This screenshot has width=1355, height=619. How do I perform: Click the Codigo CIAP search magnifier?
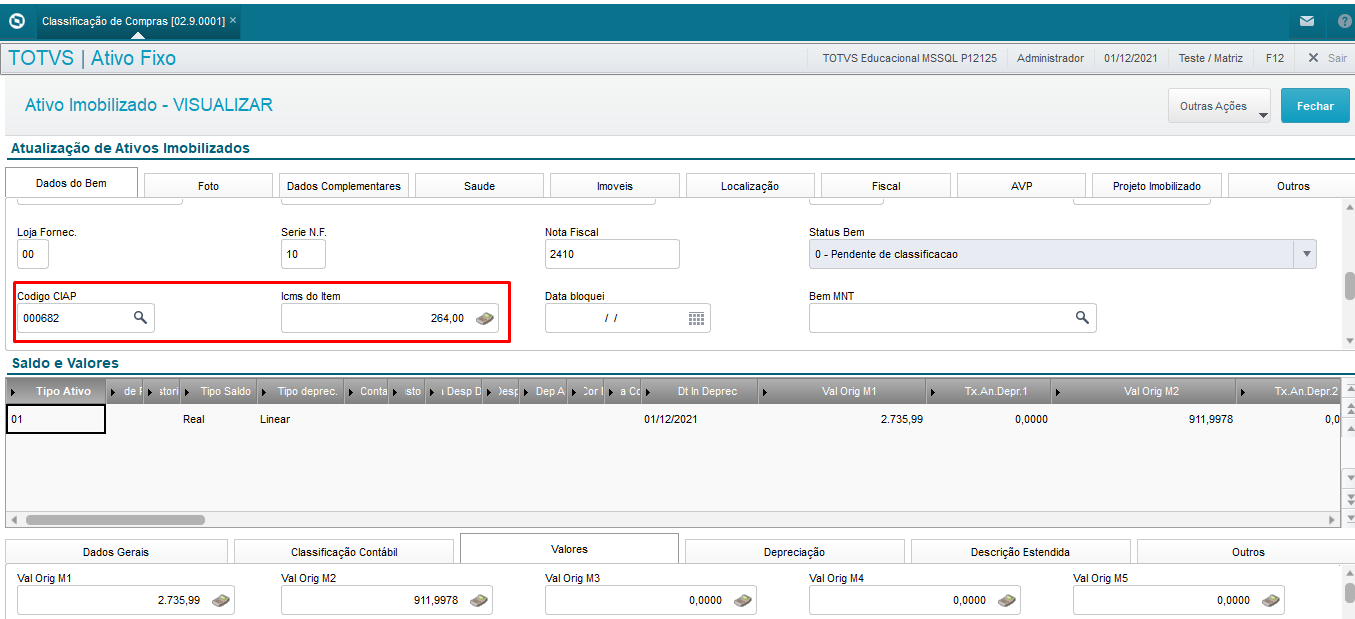point(141,318)
